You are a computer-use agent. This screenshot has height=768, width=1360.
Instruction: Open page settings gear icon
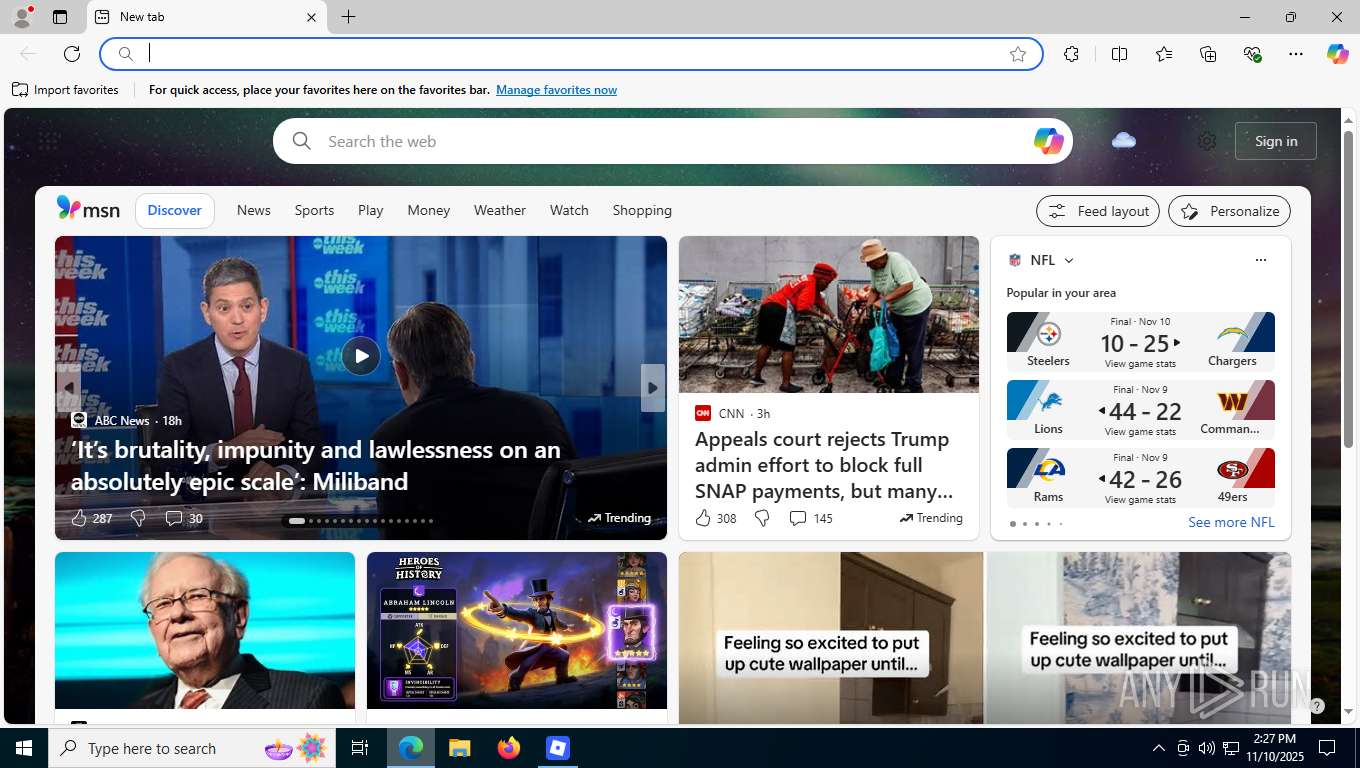[x=1207, y=141]
